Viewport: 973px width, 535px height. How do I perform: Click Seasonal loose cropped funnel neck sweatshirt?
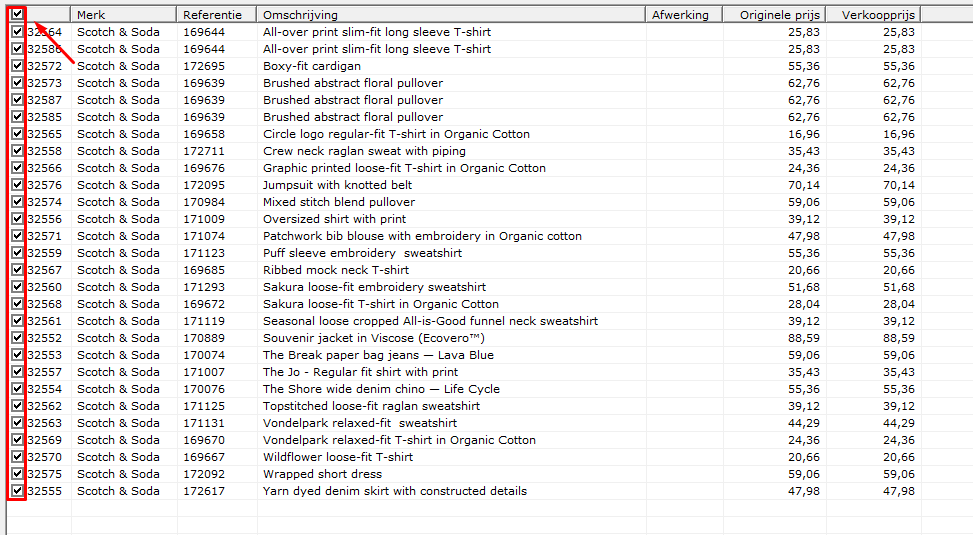pyautogui.click(x=430, y=321)
